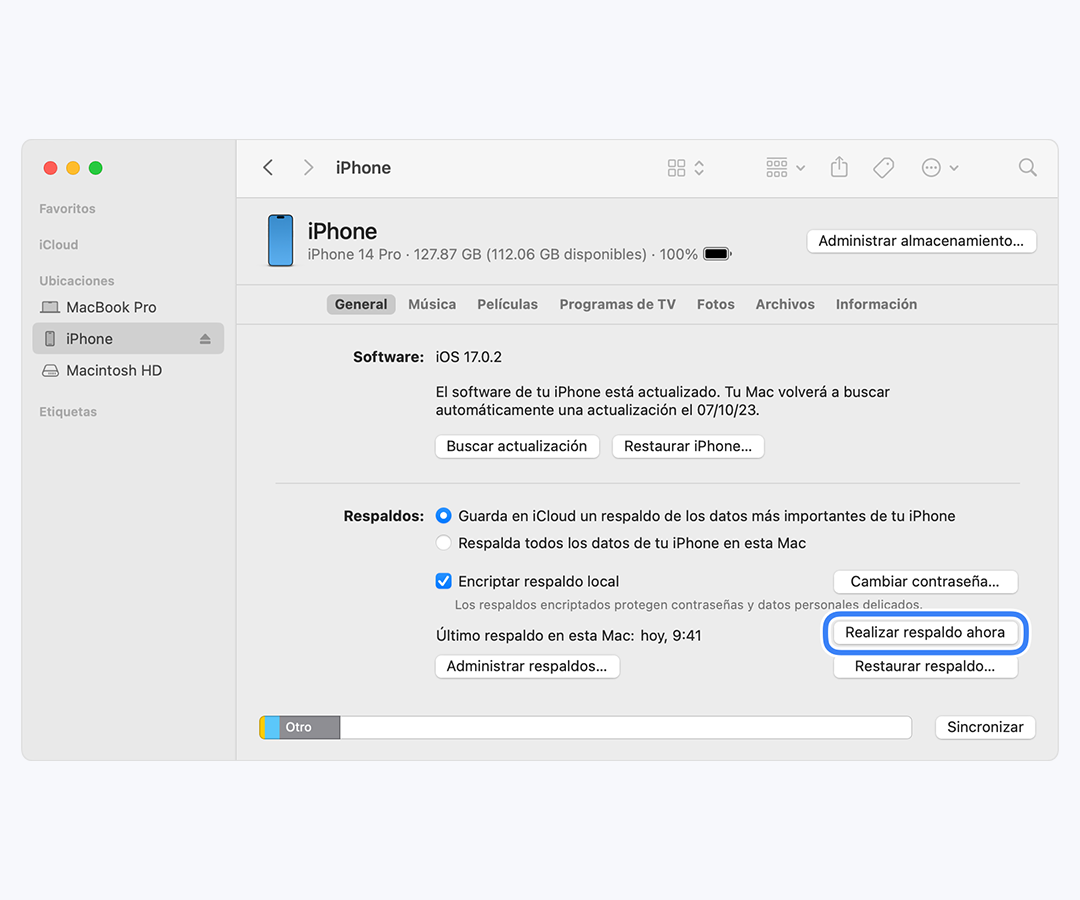Switch to the Música tab
This screenshot has width=1080, height=900.
432,304
